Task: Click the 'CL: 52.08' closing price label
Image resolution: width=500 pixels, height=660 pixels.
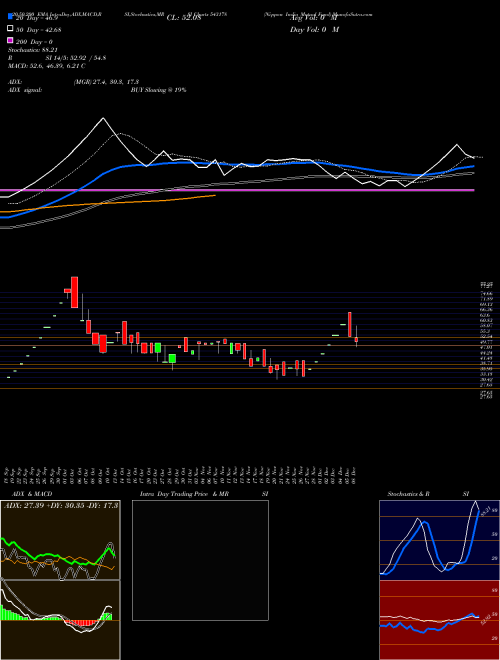Action: click(184, 18)
